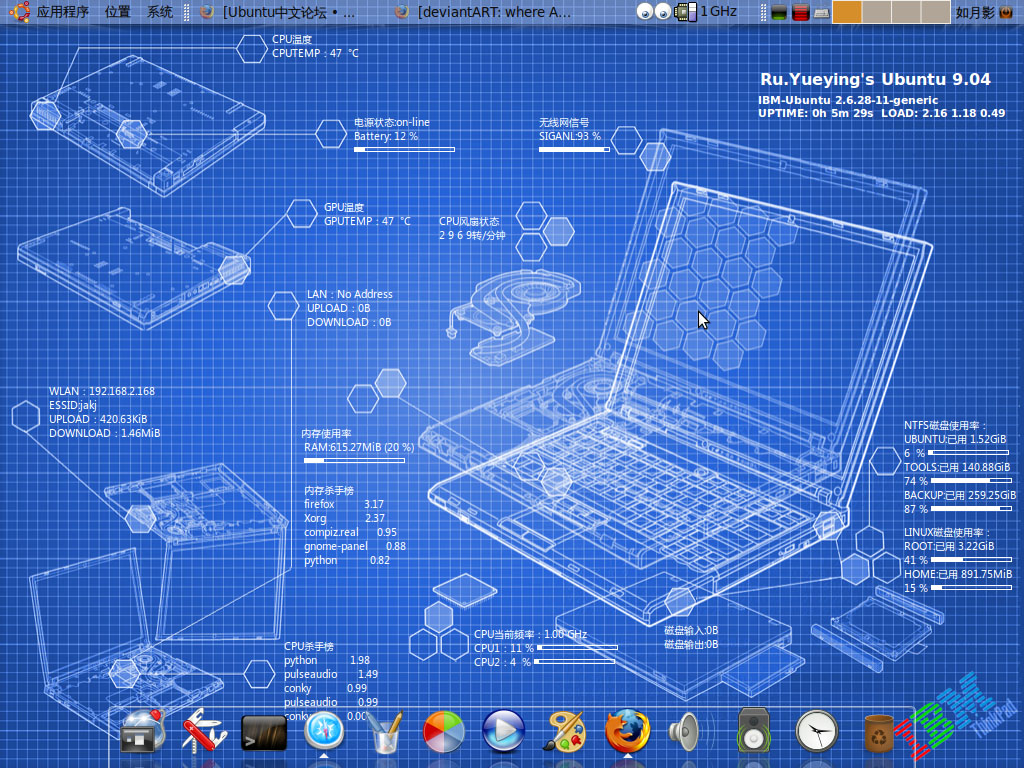Viewport: 1024px width, 768px height.
Task: Click the HOME:已用 891.75MiB disk line
Action: pos(958,575)
